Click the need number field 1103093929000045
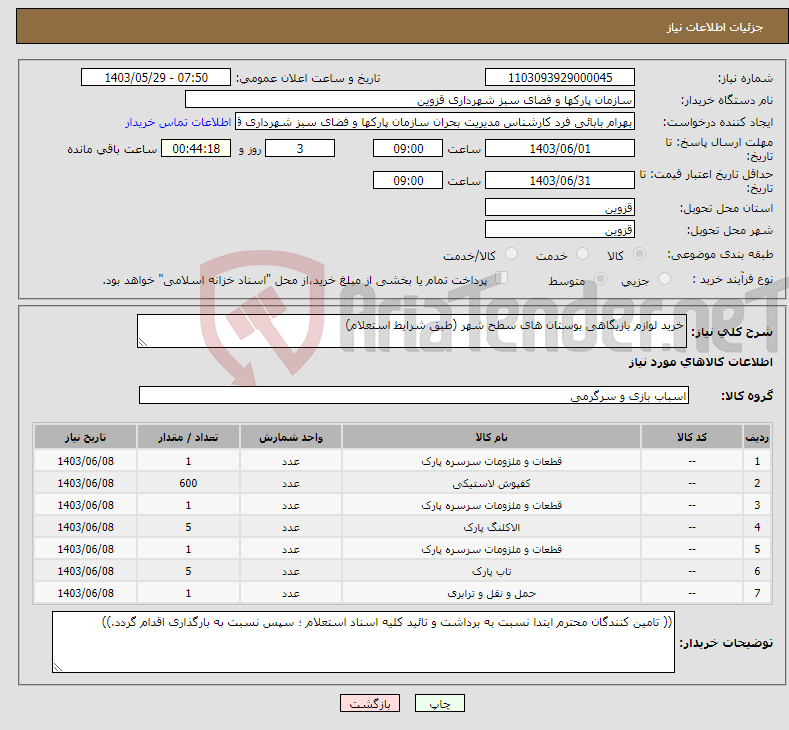Screen dimensions: 789x730 (x=560, y=77)
